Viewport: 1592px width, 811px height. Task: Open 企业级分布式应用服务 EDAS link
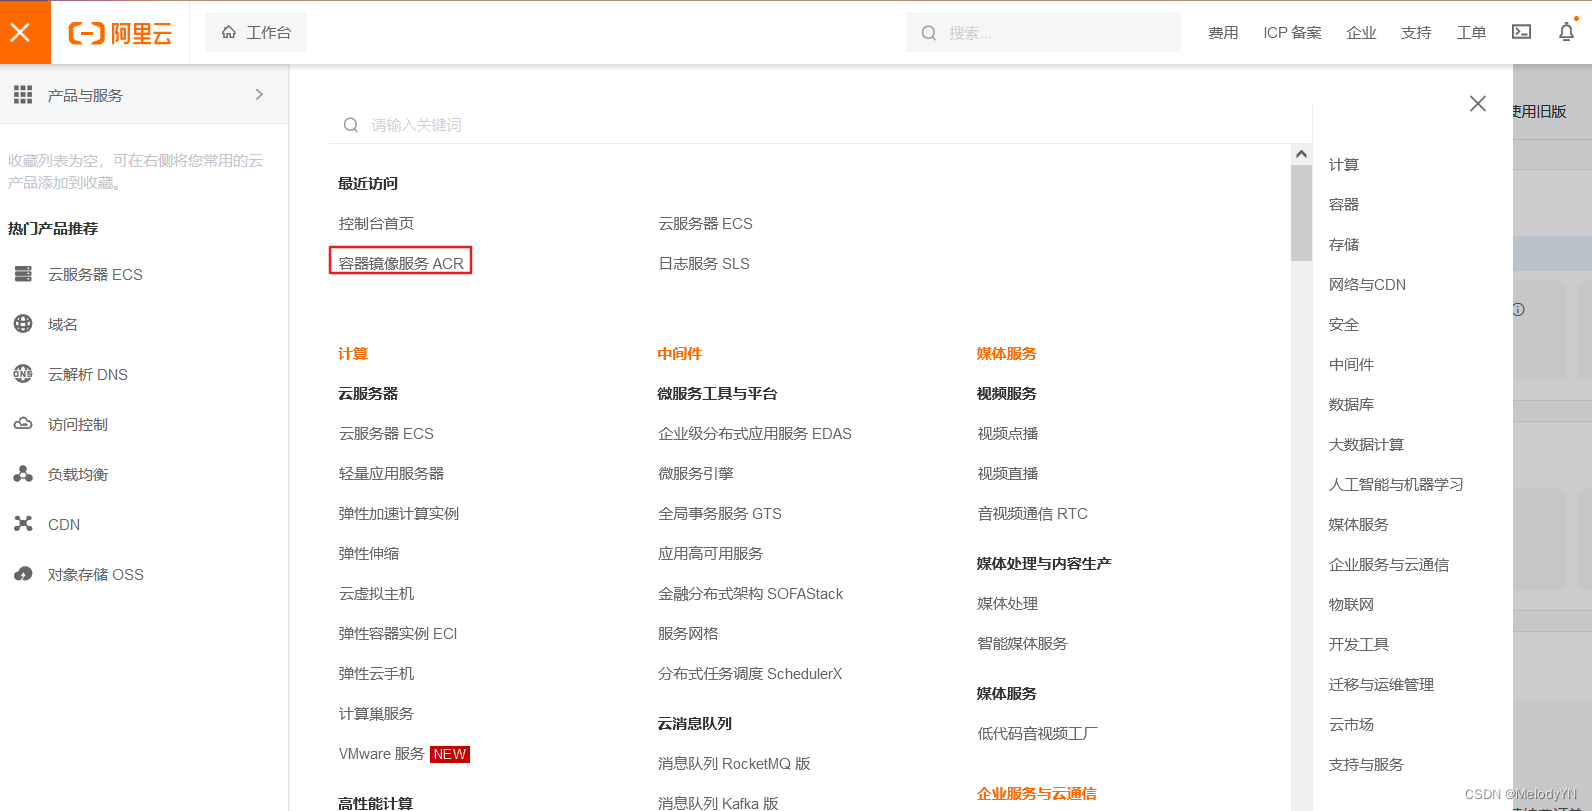tap(754, 433)
